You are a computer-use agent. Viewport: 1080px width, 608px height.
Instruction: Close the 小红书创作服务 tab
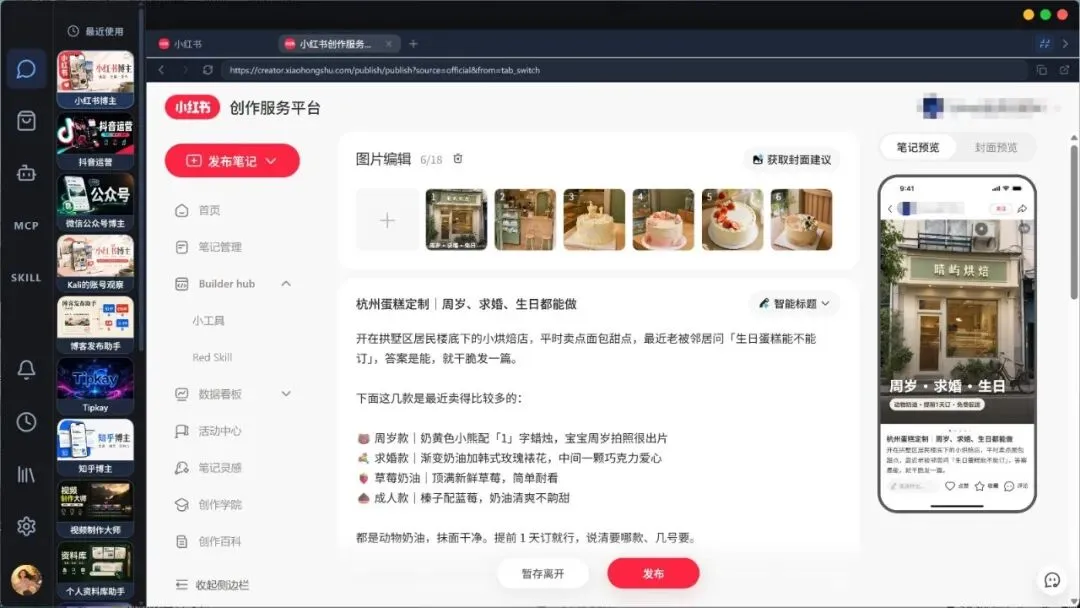(388, 43)
